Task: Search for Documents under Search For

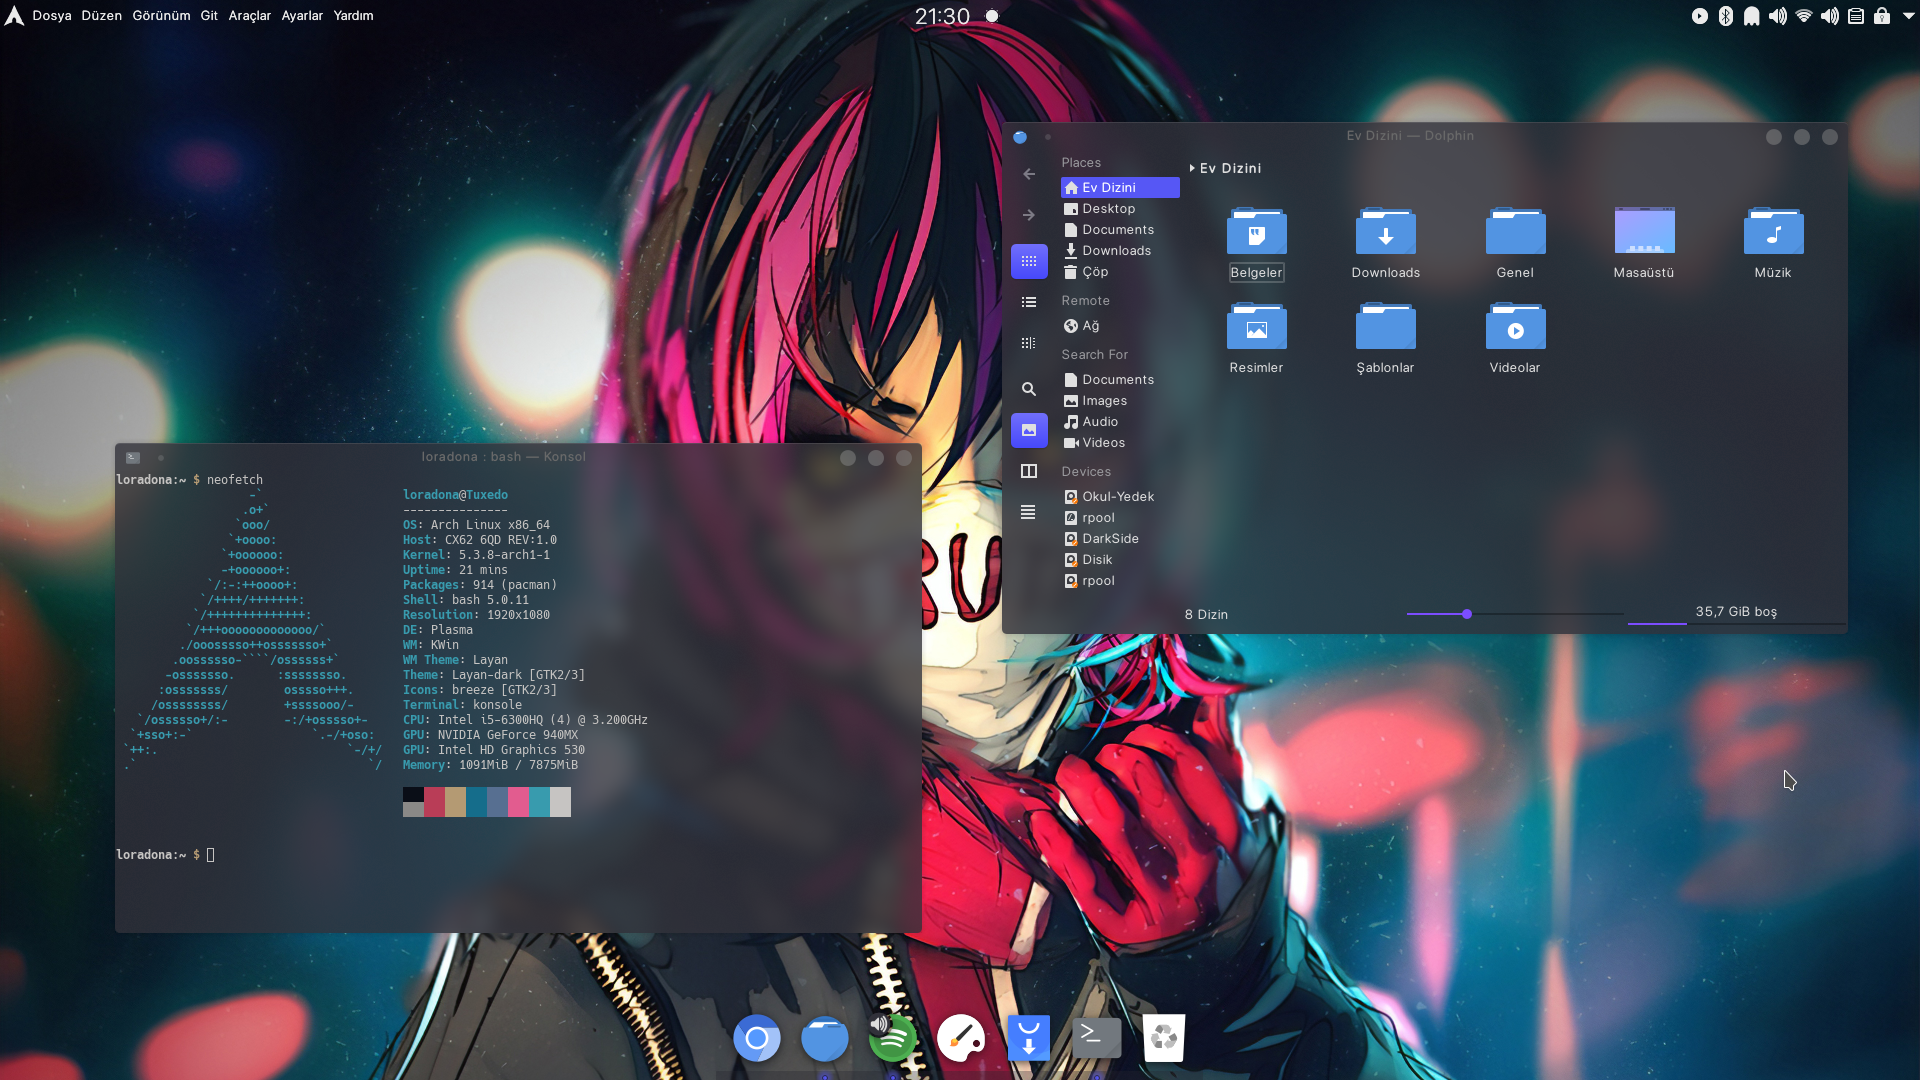Action: [1120, 379]
